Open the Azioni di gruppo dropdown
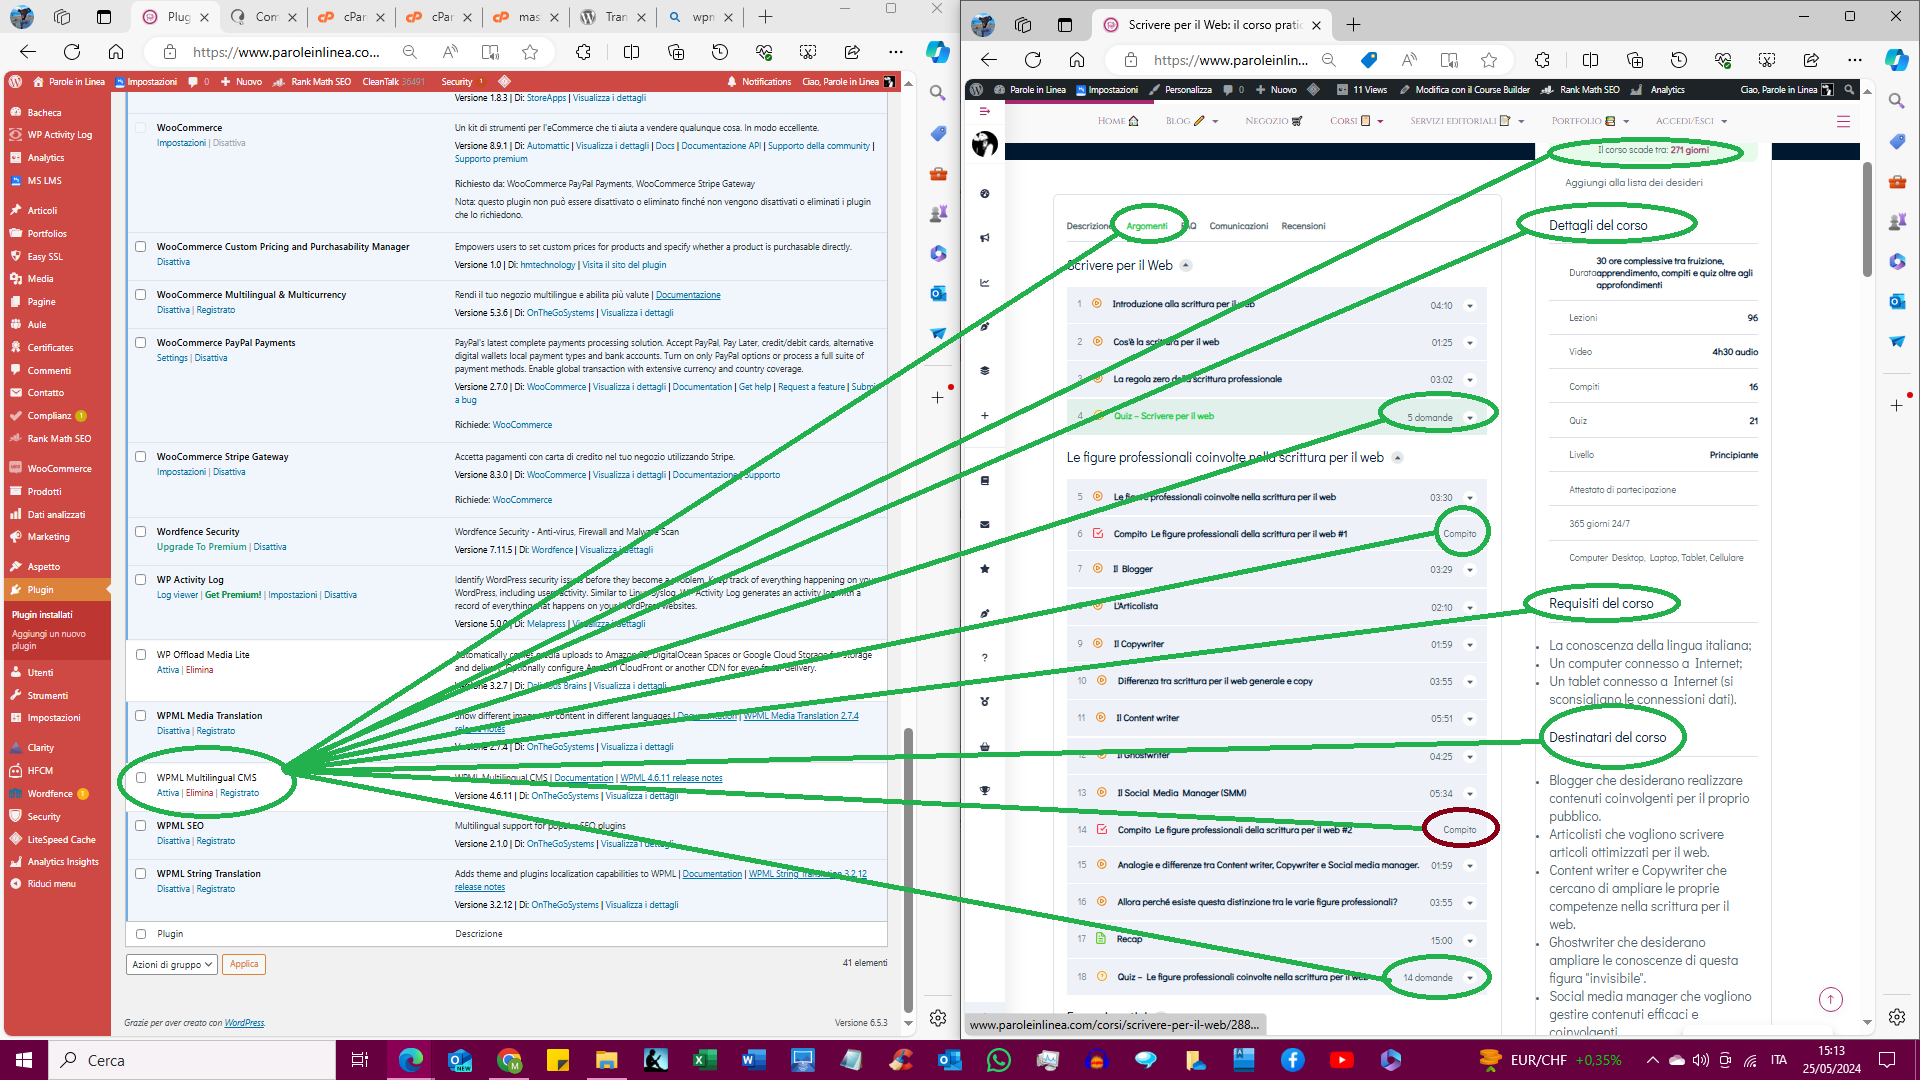The height and width of the screenshot is (1080, 1920). (x=172, y=965)
